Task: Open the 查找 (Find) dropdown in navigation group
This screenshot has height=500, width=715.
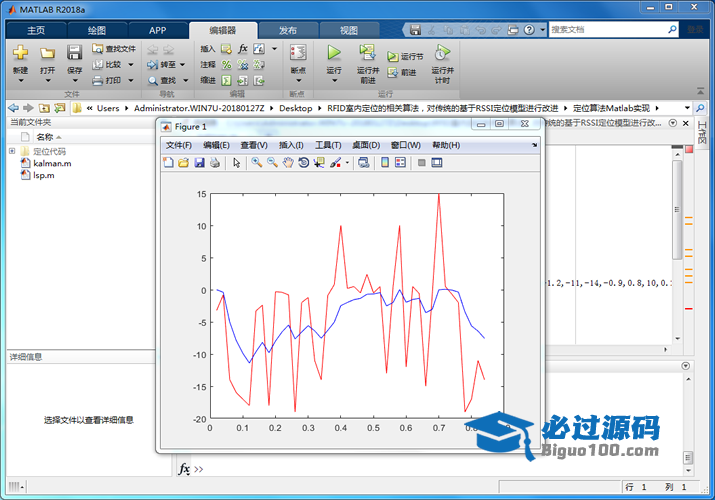Action: (186, 80)
